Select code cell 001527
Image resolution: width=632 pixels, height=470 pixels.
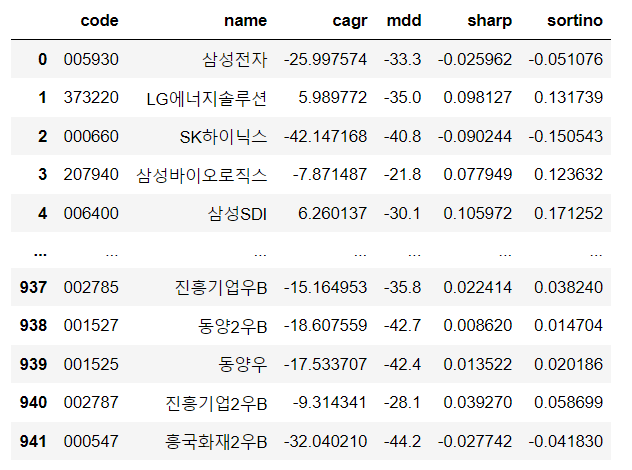click(x=91, y=325)
